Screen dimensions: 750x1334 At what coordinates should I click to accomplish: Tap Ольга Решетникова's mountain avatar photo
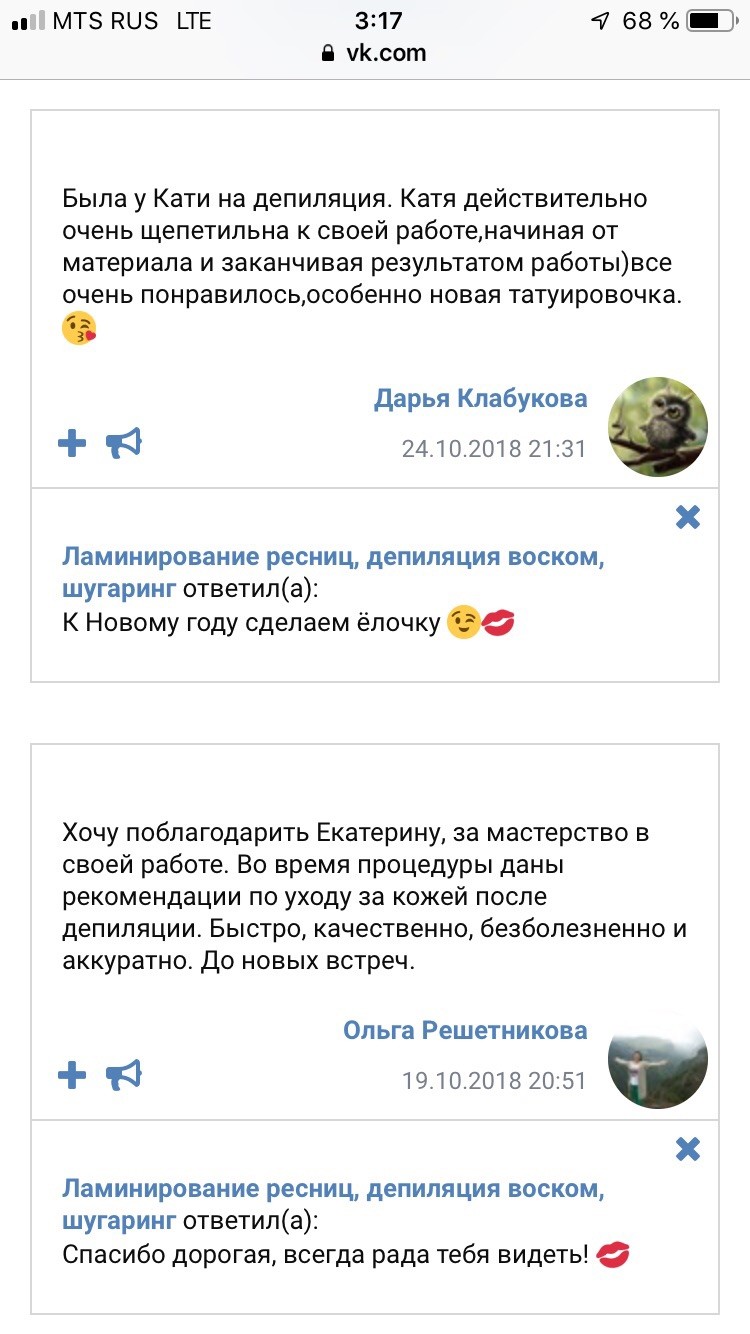[x=658, y=1059]
